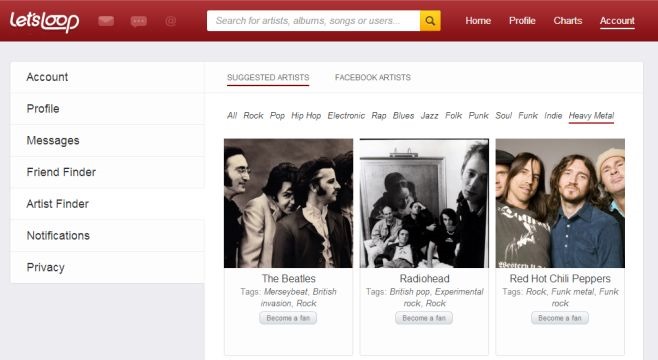The height and width of the screenshot is (360, 658).
Task: Become a fan of Radiohead
Action: [x=424, y=318]
